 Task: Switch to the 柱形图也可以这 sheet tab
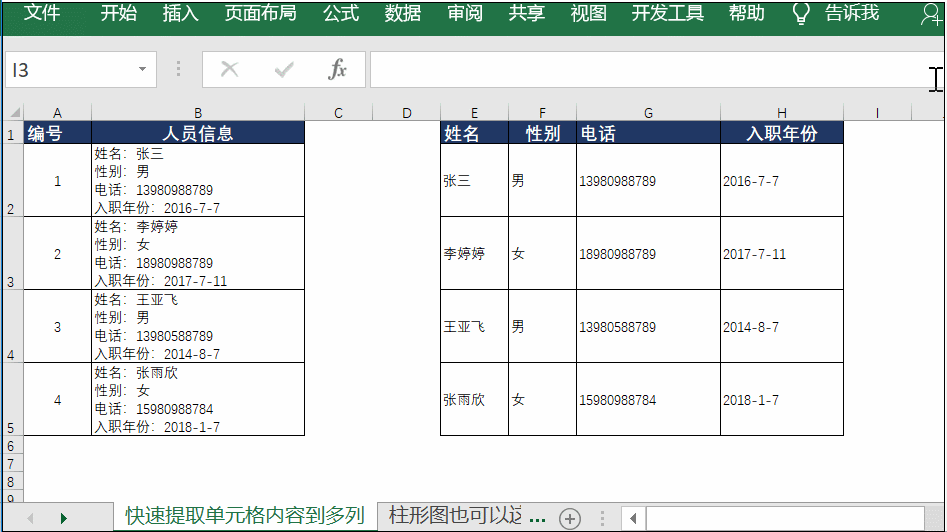455,516
